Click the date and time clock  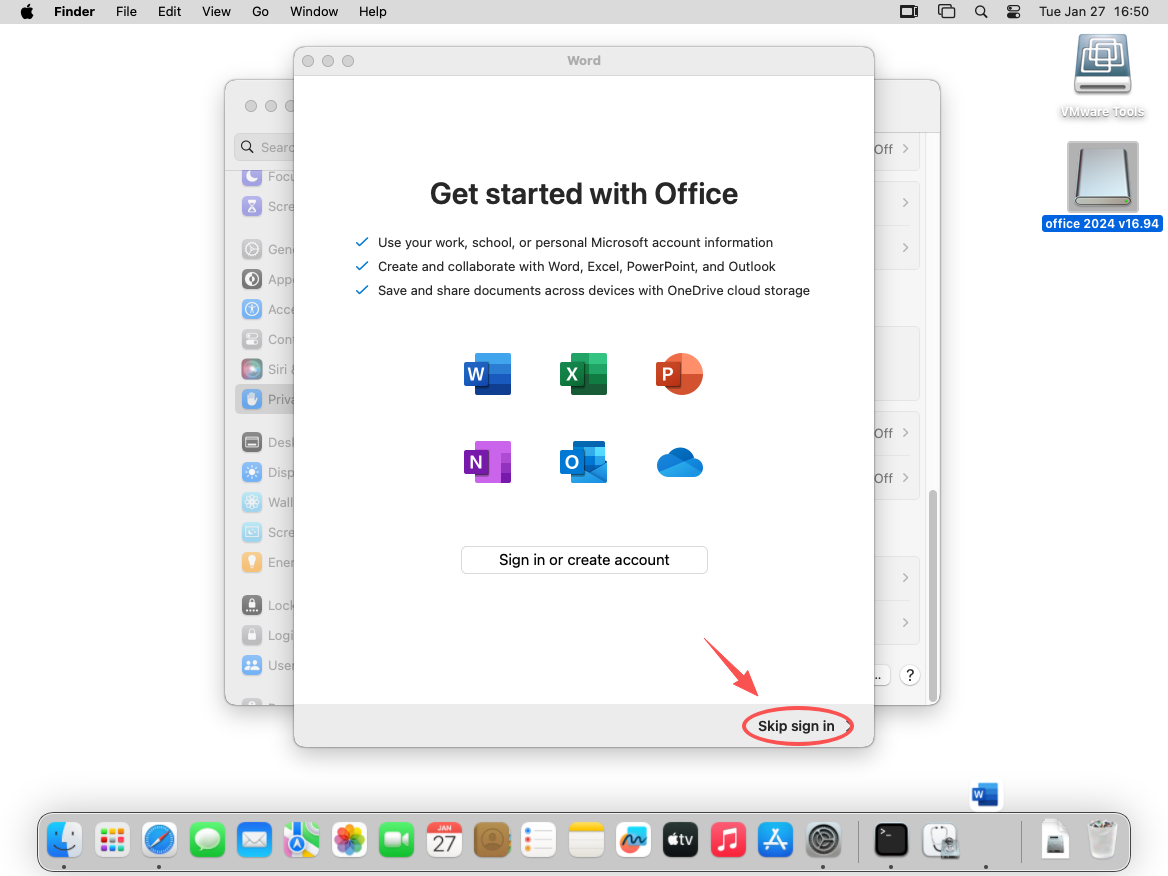1094,12
